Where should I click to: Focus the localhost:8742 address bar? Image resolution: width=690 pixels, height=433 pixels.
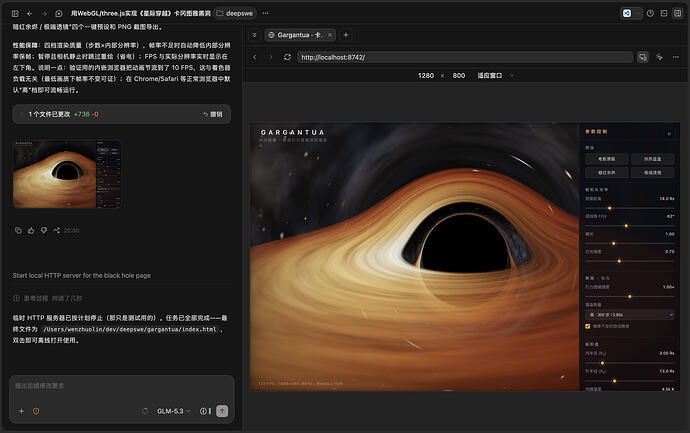[x=465, y=57]
